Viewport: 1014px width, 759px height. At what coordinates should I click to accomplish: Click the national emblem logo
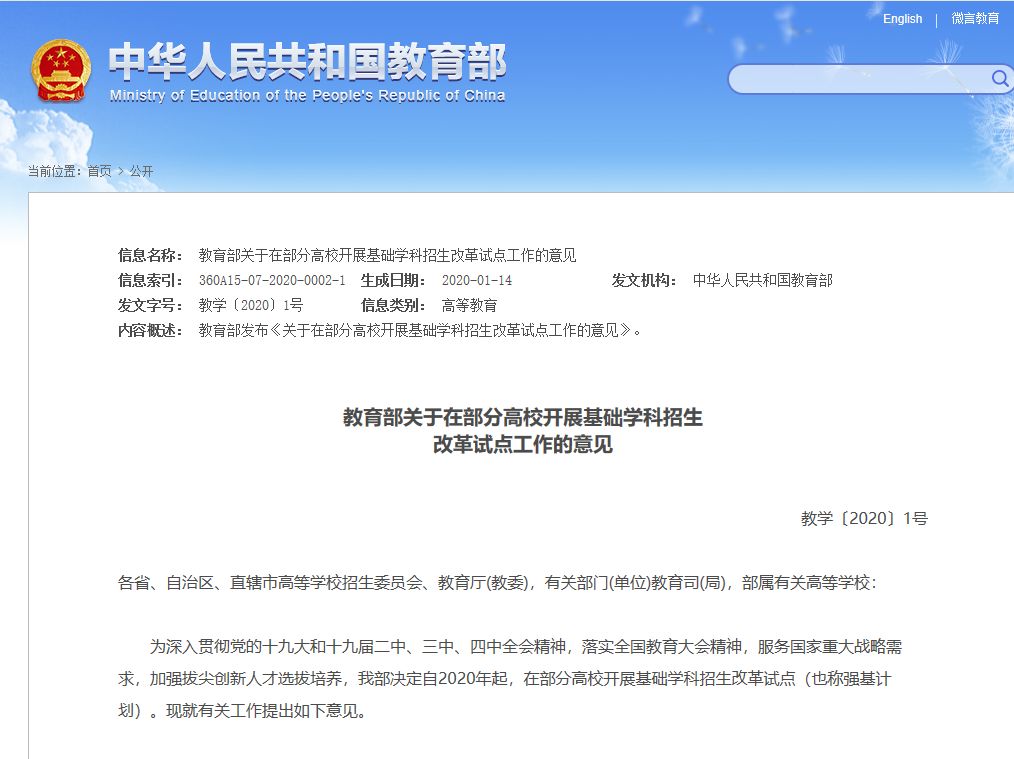click(x=63, y=71)
